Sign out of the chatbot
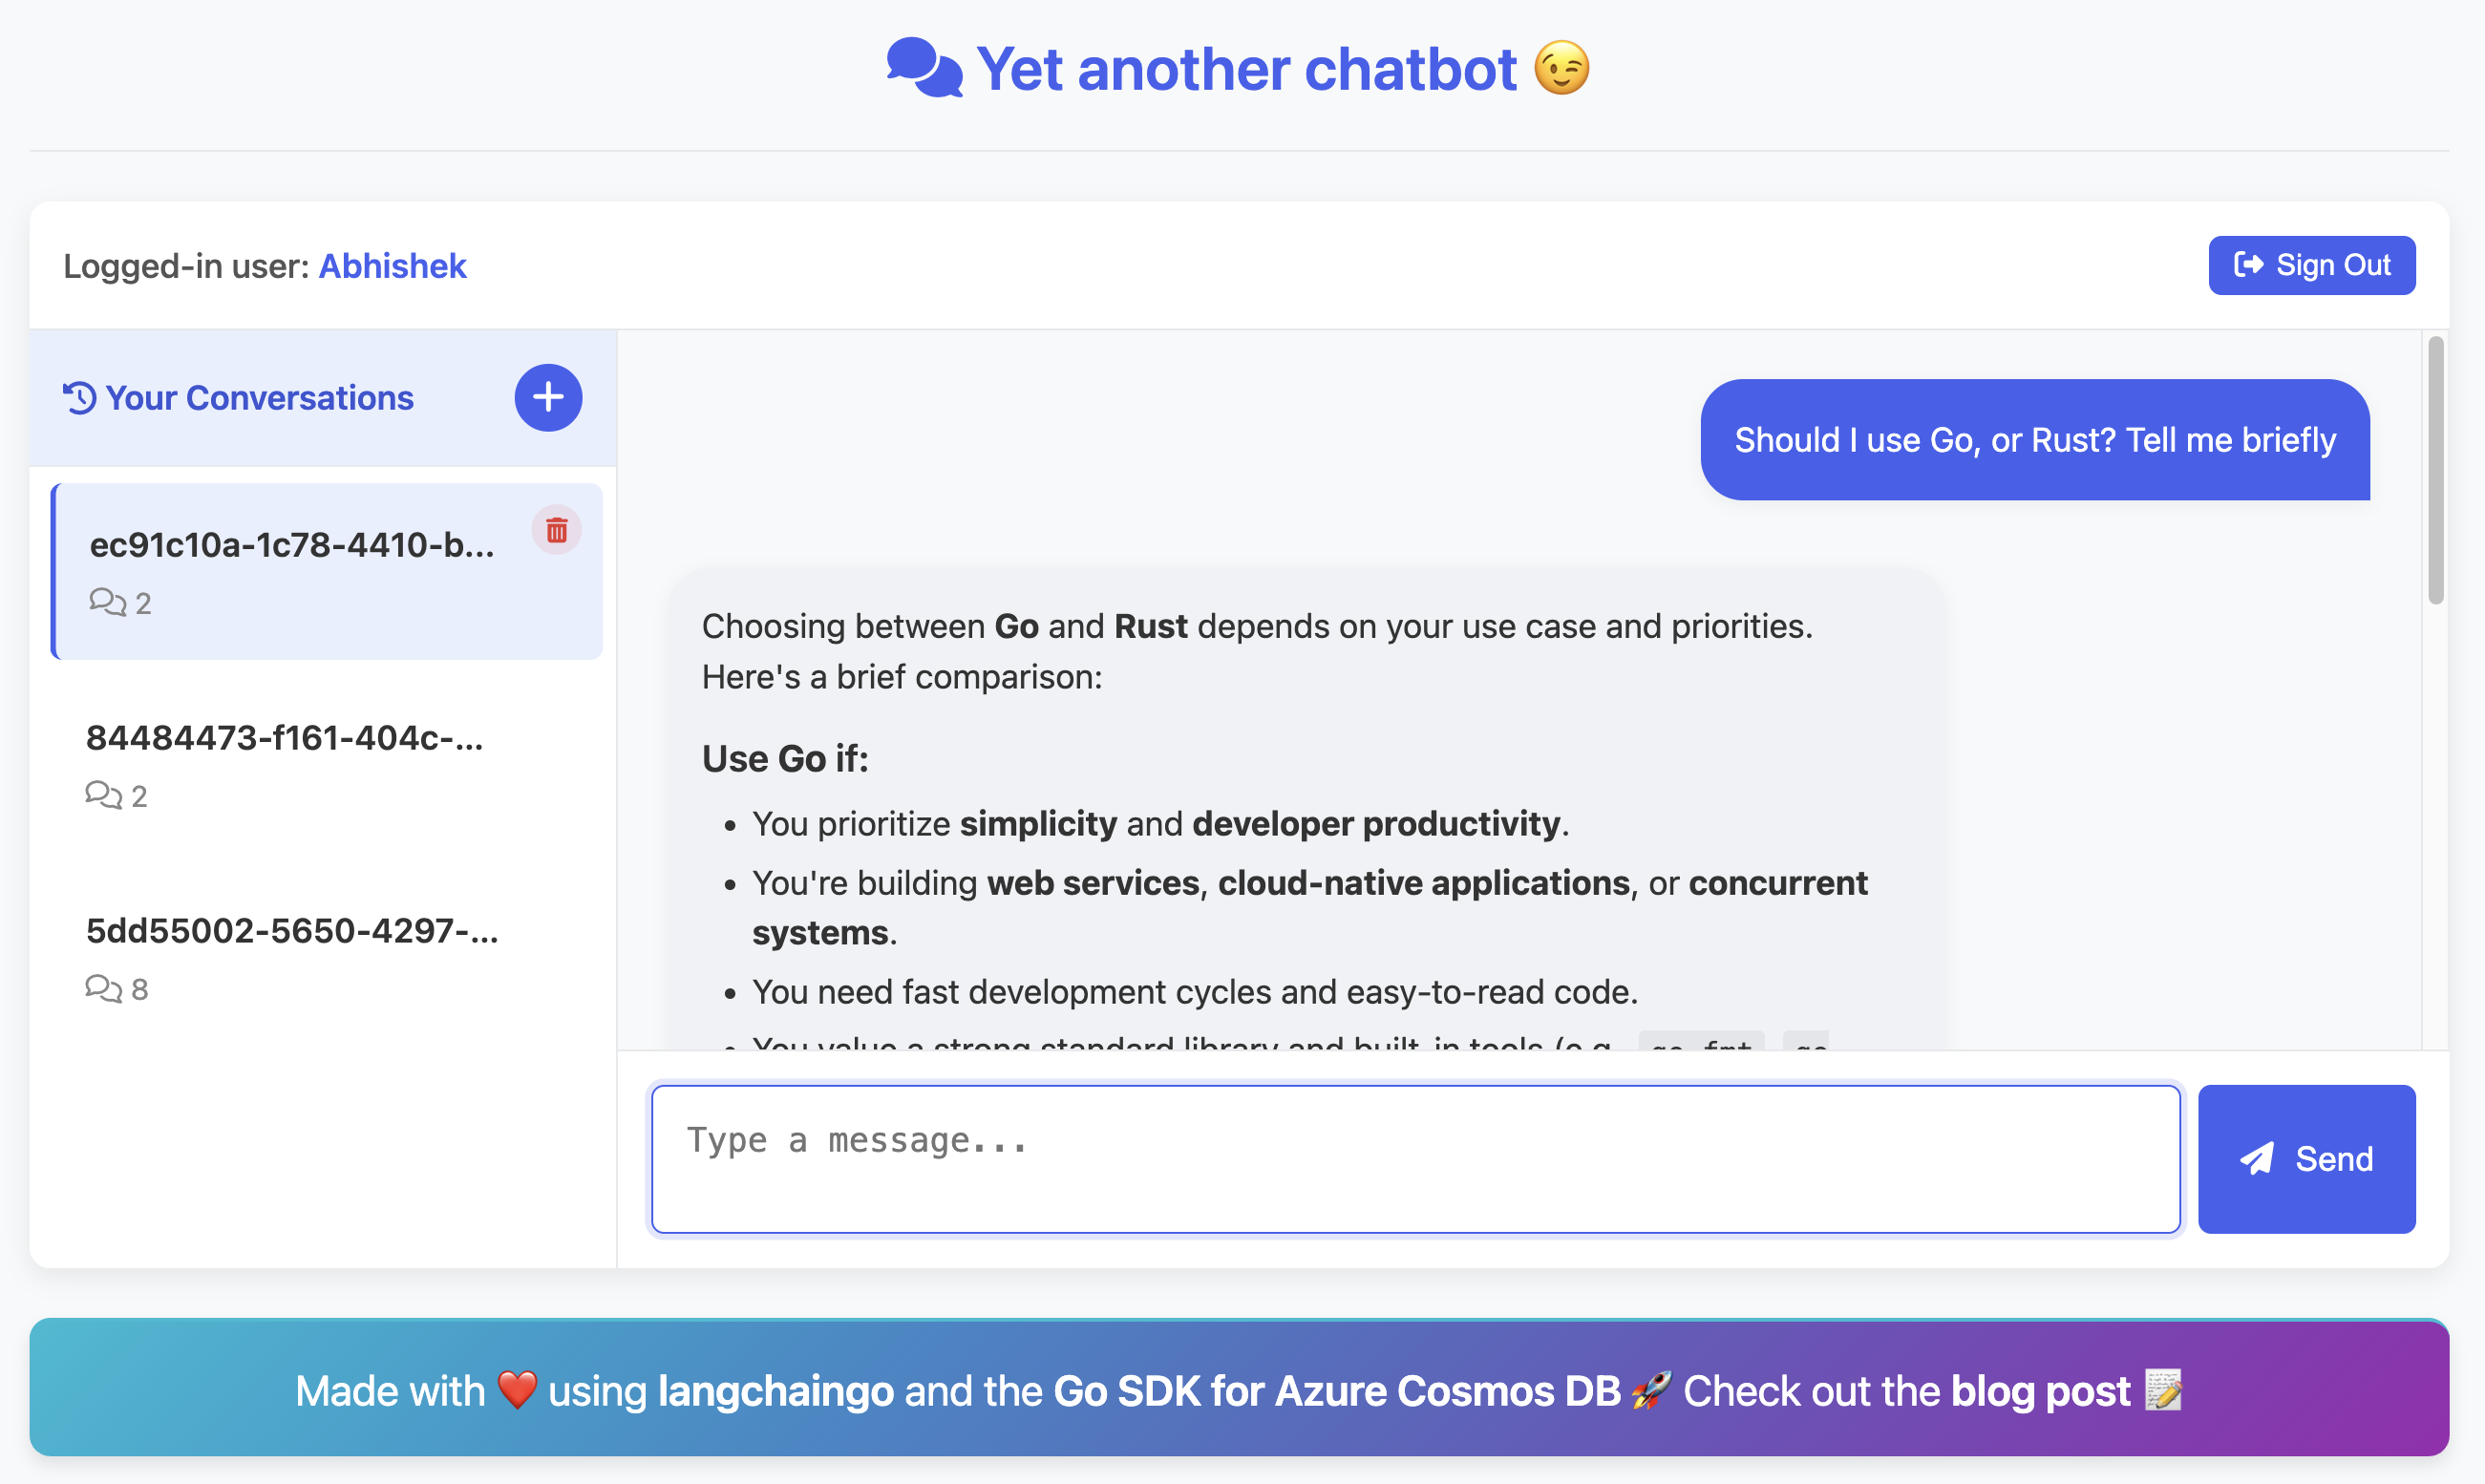 coord(2311,265)
